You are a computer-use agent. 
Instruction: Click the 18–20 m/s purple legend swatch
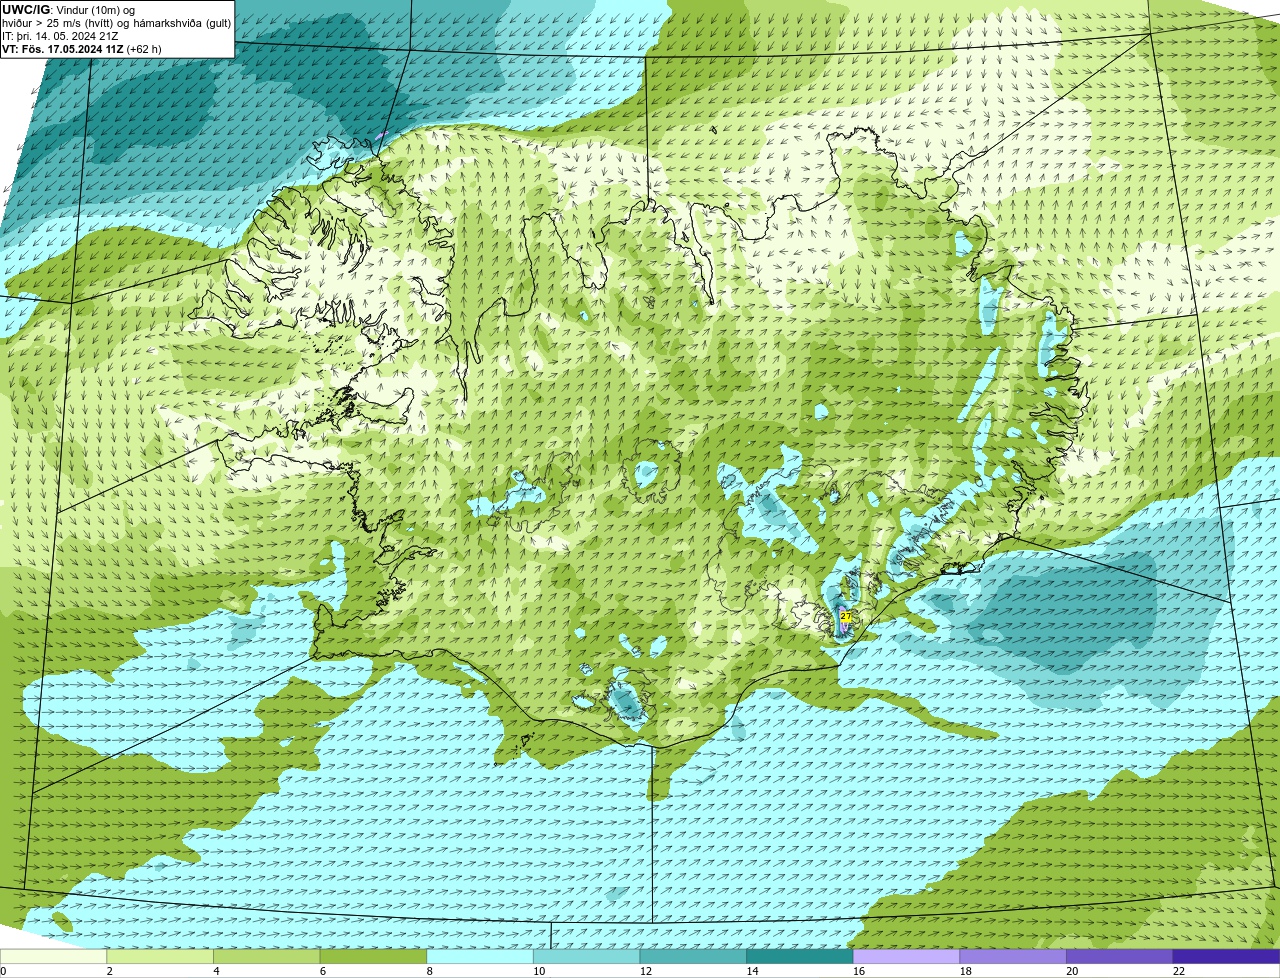1013,956
